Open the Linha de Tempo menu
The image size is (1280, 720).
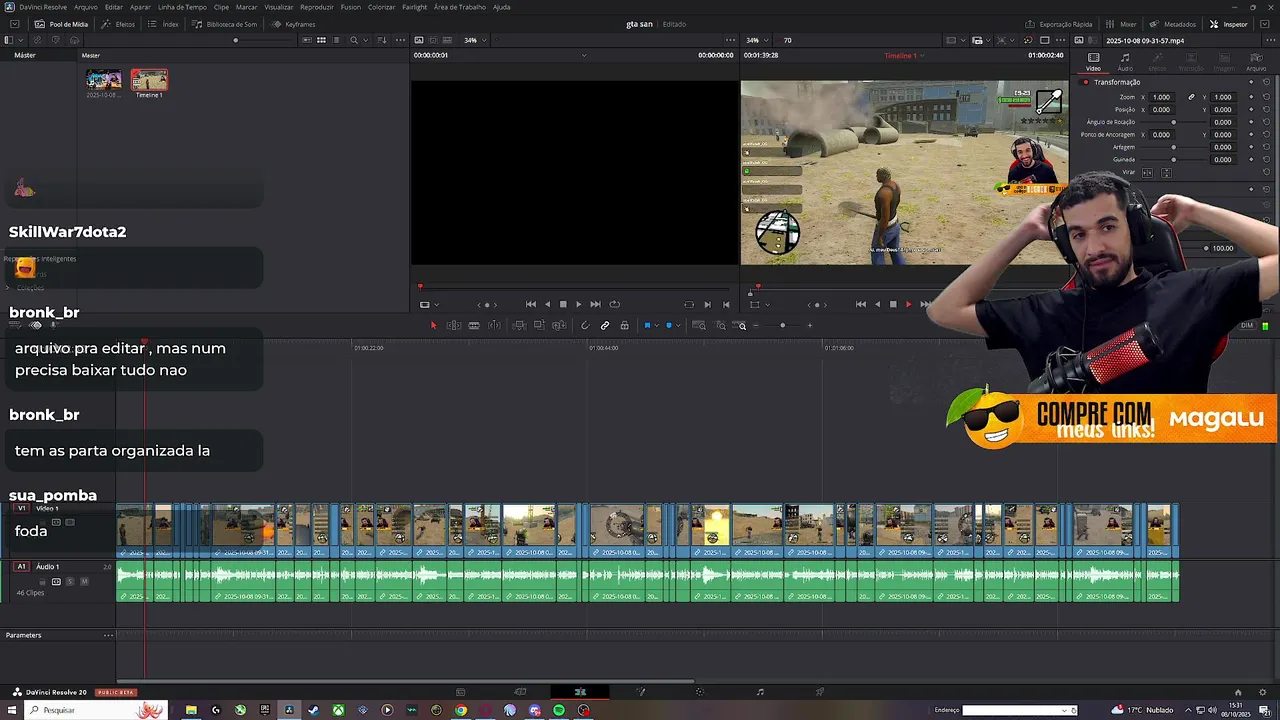(182, 7)
